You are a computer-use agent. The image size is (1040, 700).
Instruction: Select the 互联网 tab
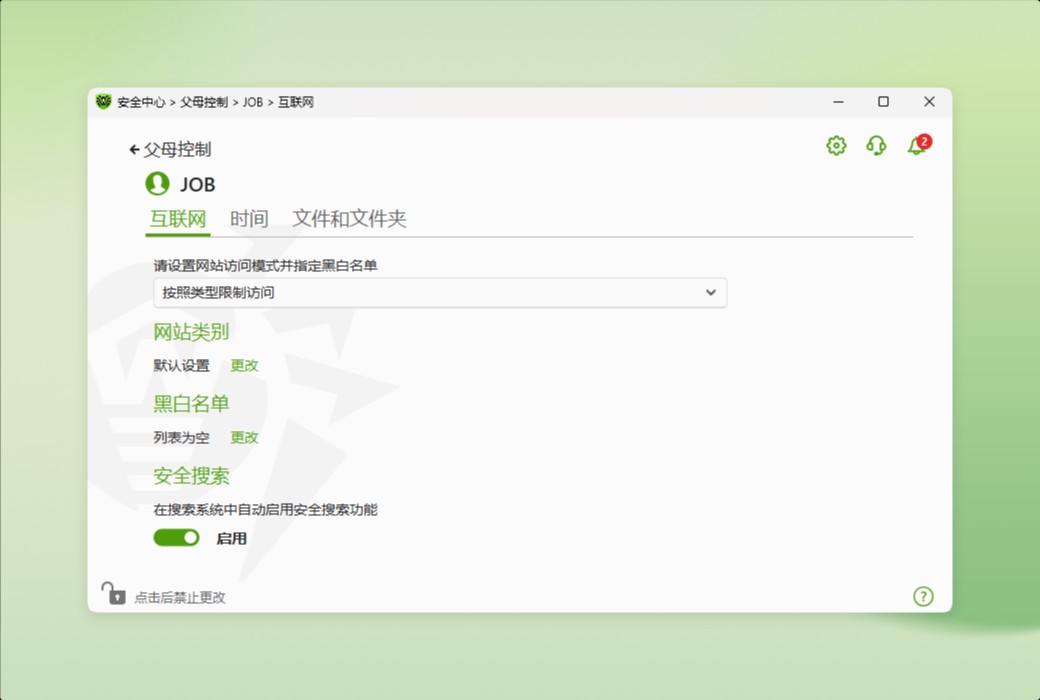(x=178, y=218)
